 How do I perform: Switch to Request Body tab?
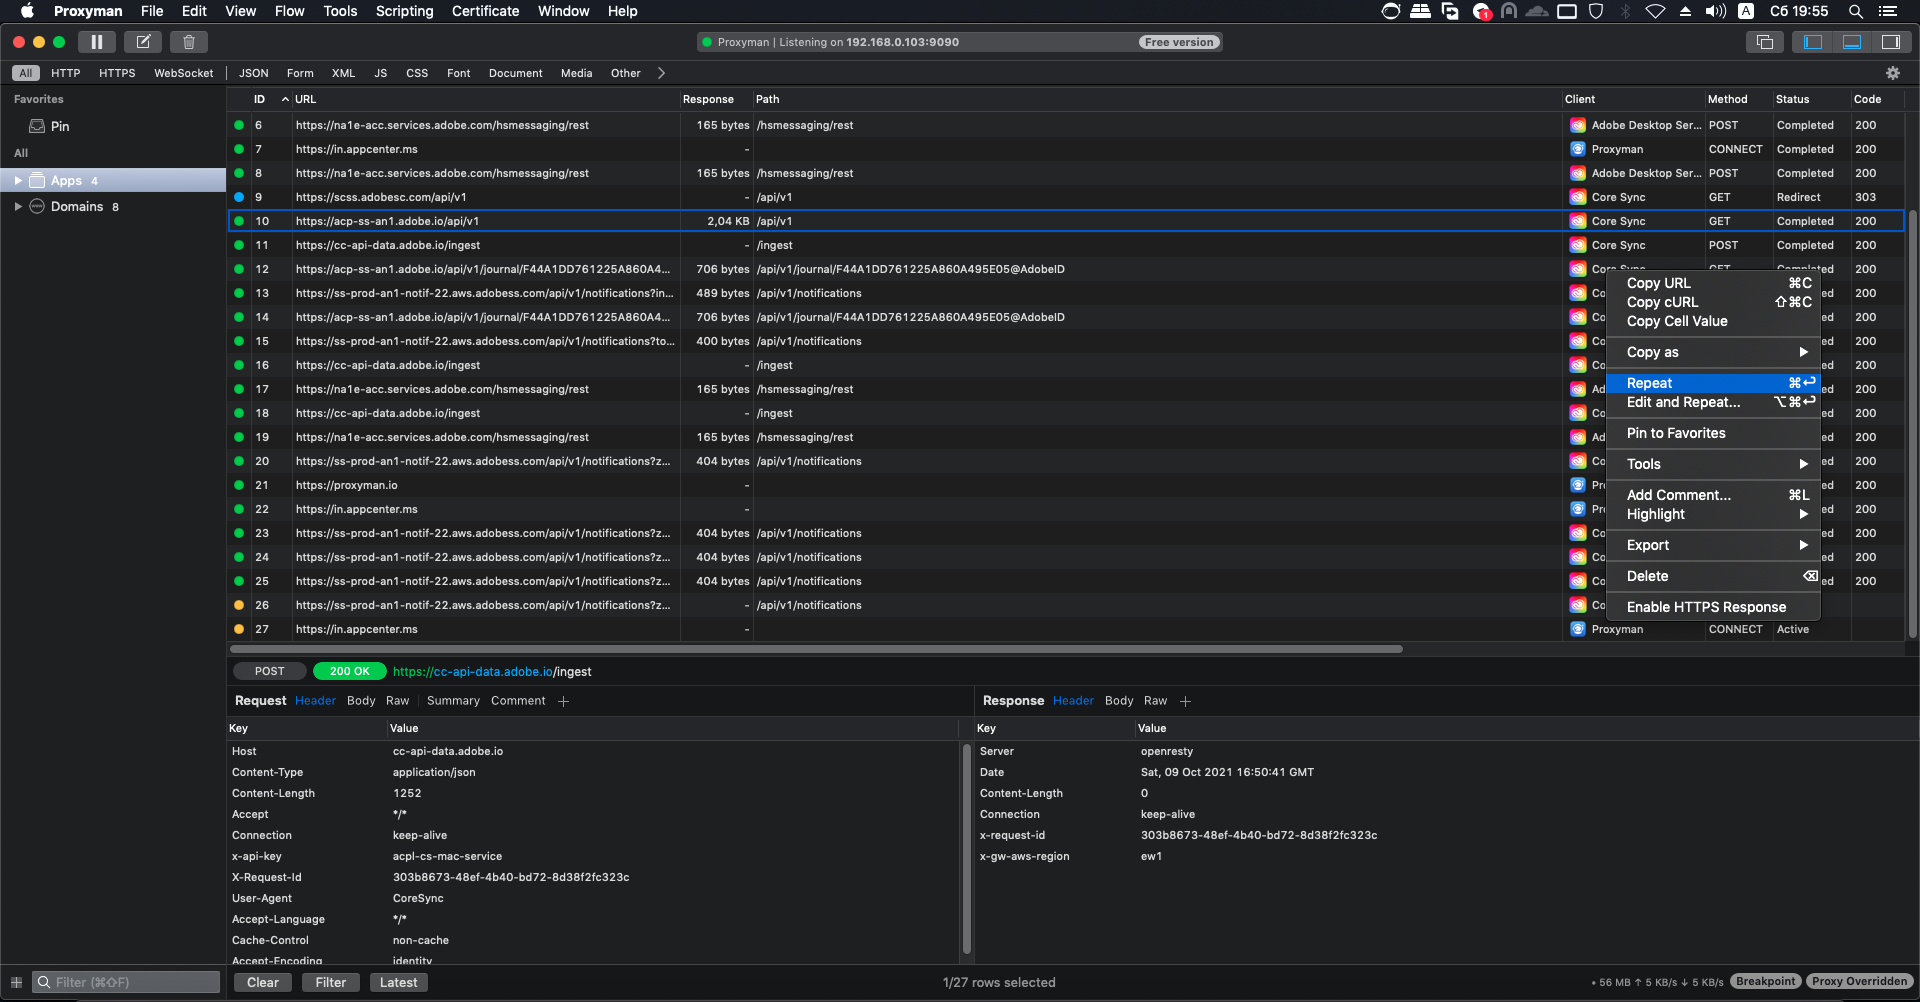tap(361, 701)
